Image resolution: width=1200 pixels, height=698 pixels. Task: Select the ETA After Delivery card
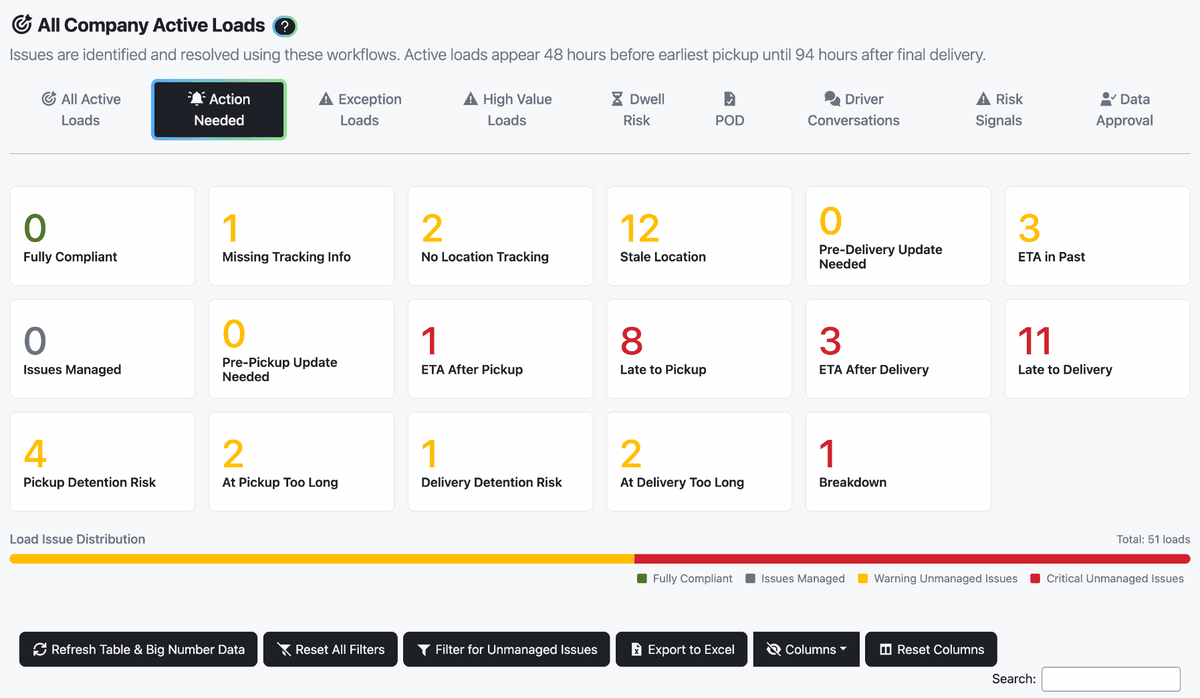(x=898, y=349)
